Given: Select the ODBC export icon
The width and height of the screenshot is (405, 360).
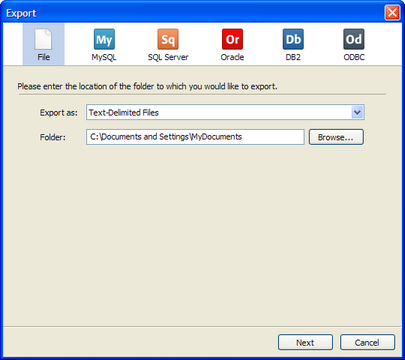Looking at the screenshot, I should tap(354, 44).
